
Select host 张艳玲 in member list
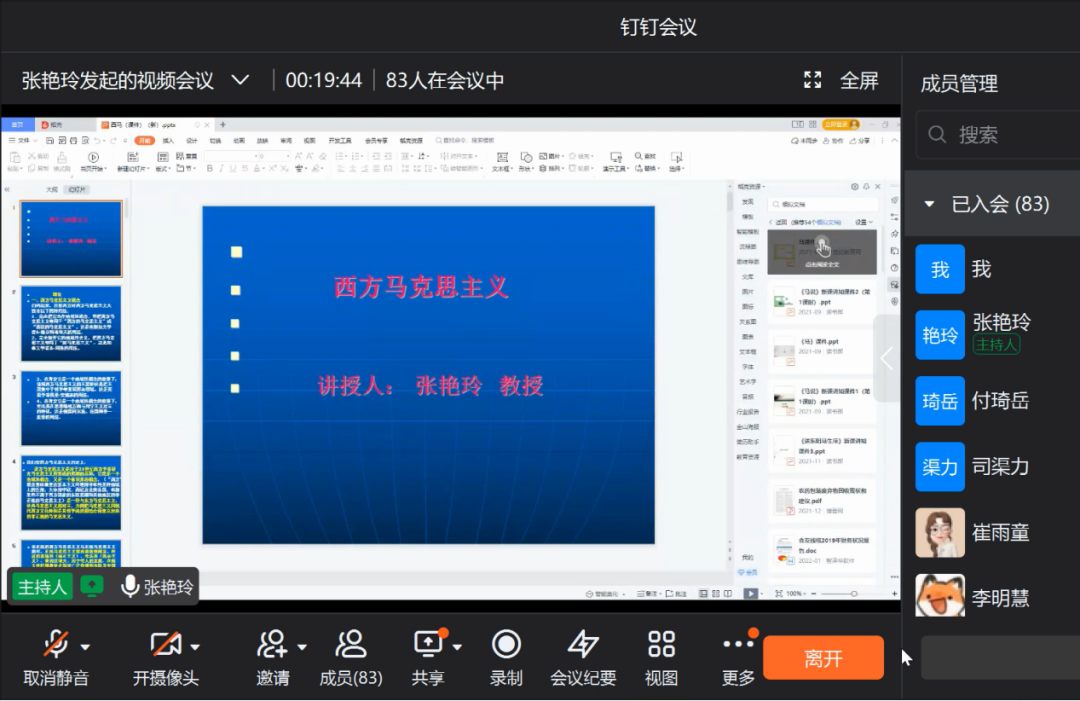[1000, 323]
